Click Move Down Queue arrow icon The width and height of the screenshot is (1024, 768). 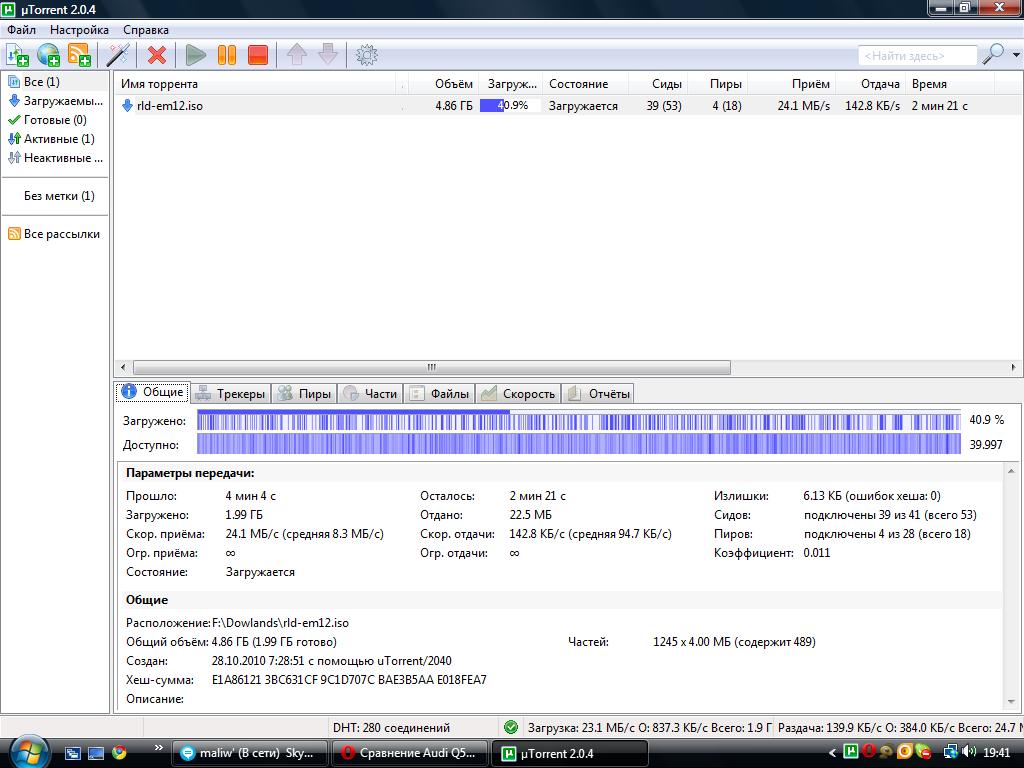(328, 55)
